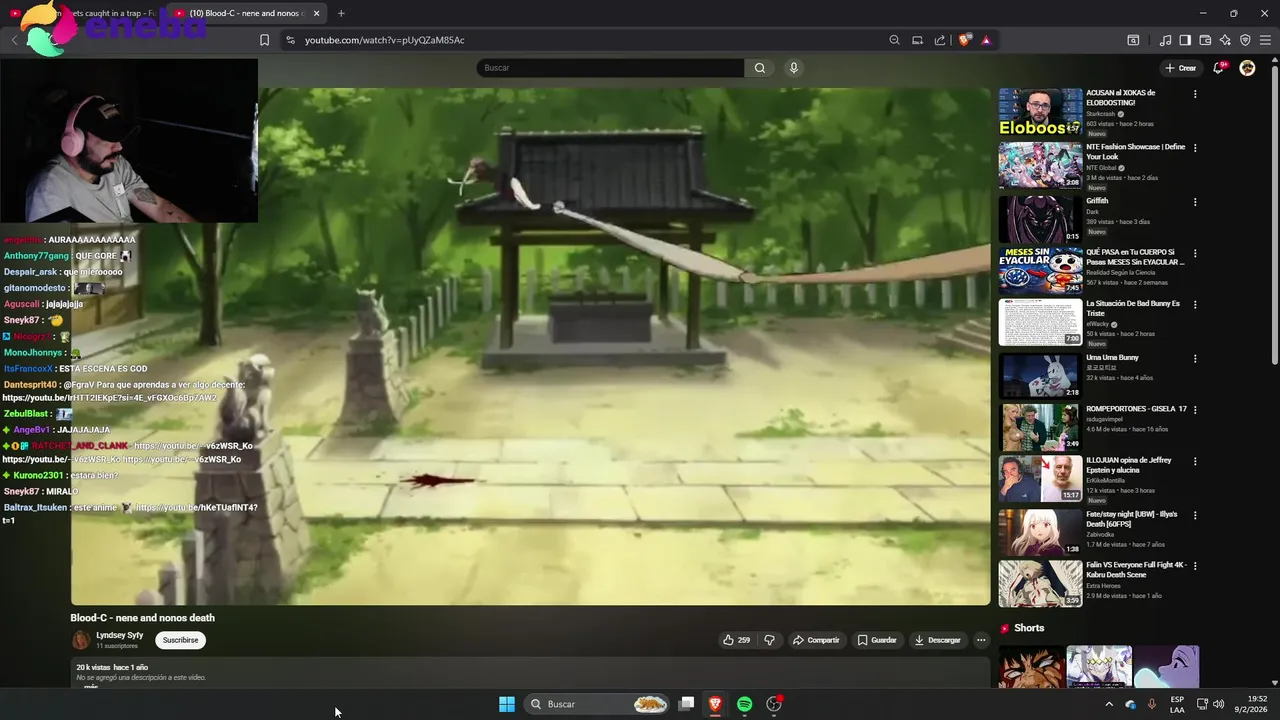Open Spotify from the taskbar
Image resolution: width=1280 pixels, height=720 pixels.
click(744, 704)
